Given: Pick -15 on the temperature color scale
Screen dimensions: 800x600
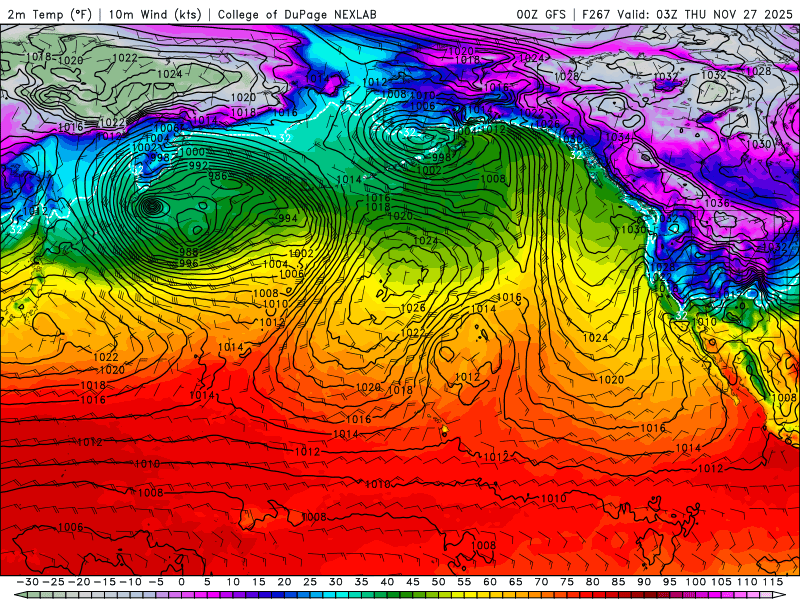Looking at the screenshot, I should (105, 582).
